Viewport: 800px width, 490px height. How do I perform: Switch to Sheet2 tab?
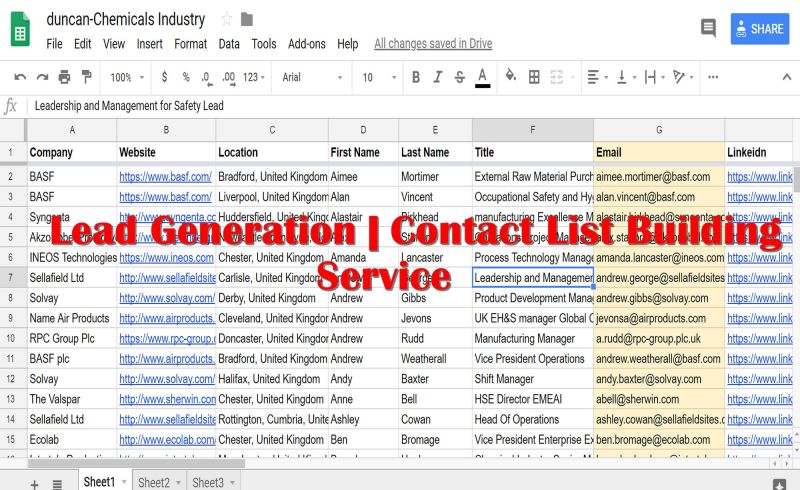(159, 482)
